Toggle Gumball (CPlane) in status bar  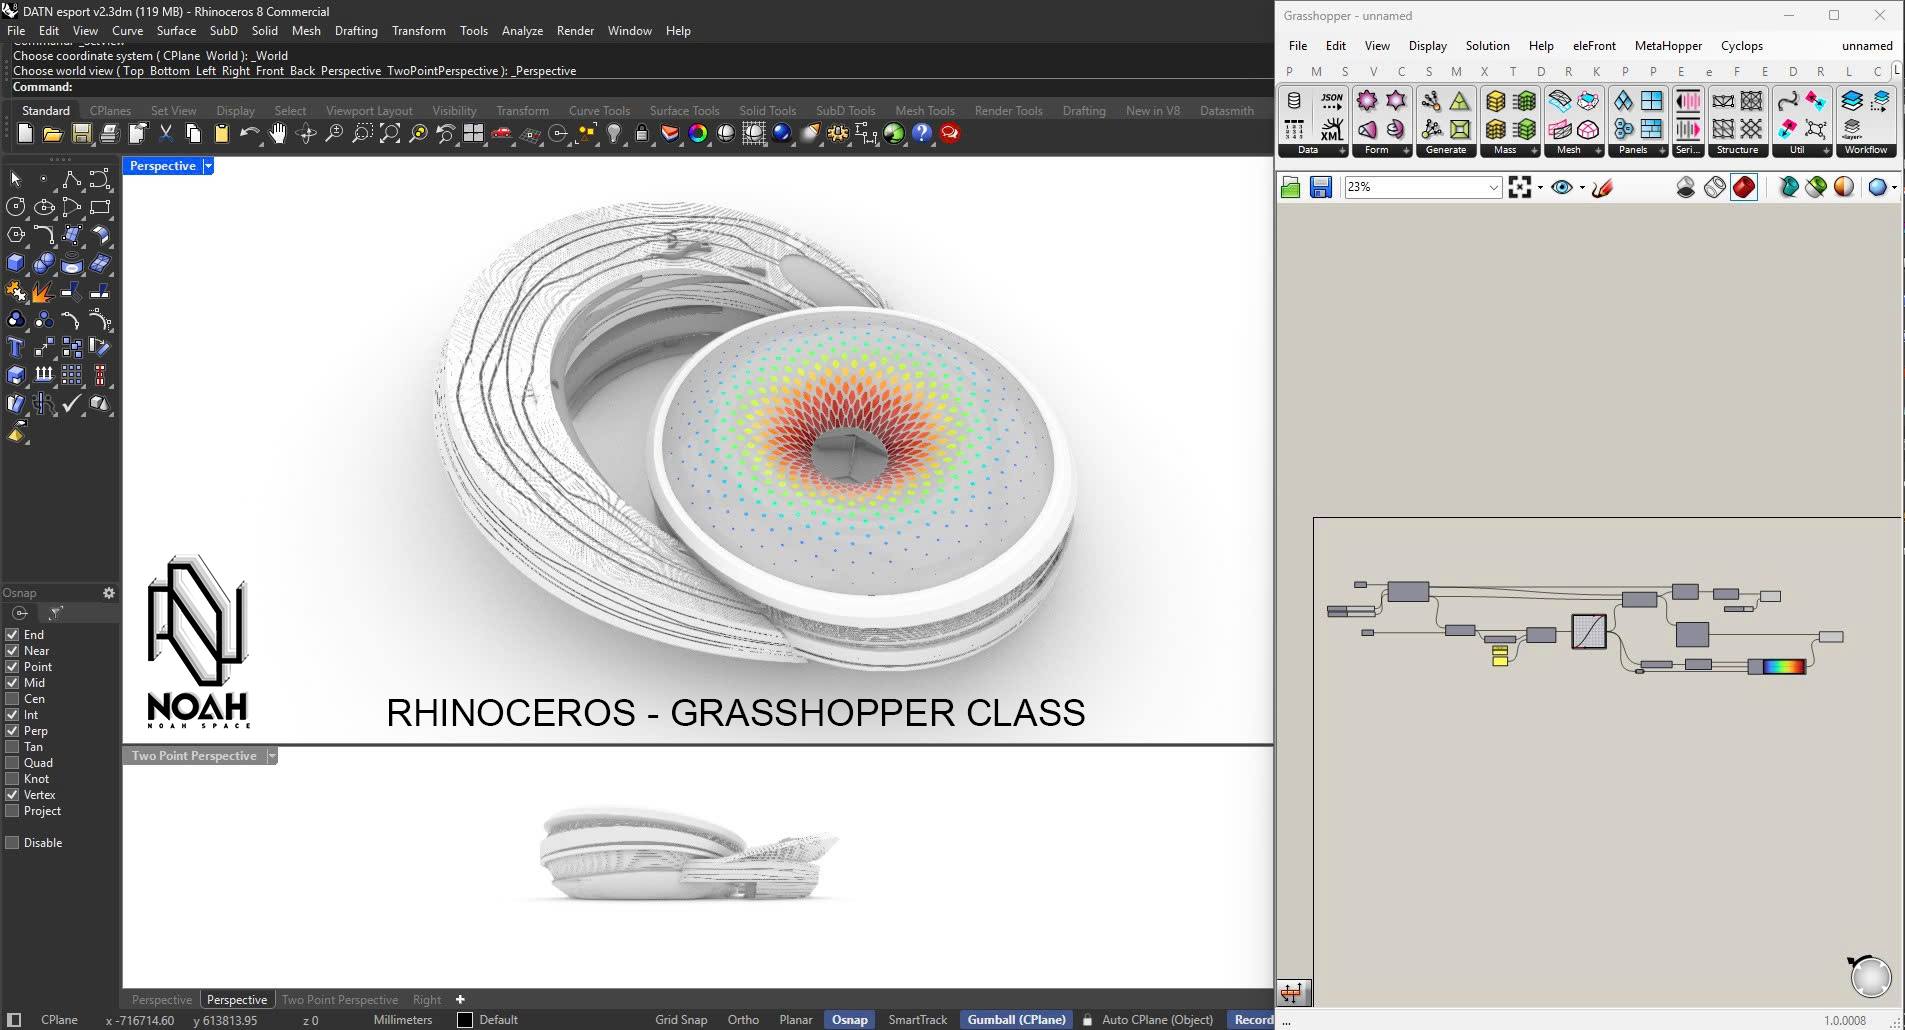click(1016, 1020)
